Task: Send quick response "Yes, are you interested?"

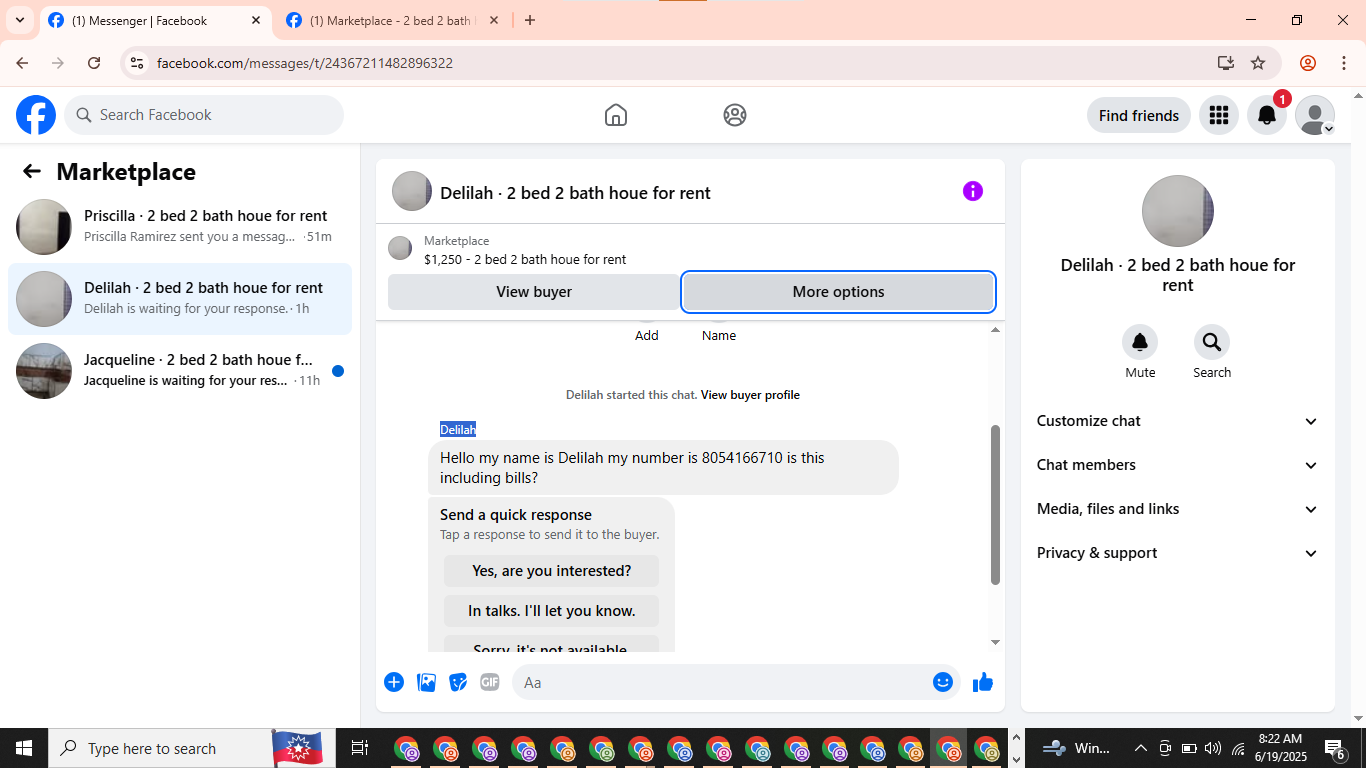Action: pyautogui.click(x=552, y=571)
